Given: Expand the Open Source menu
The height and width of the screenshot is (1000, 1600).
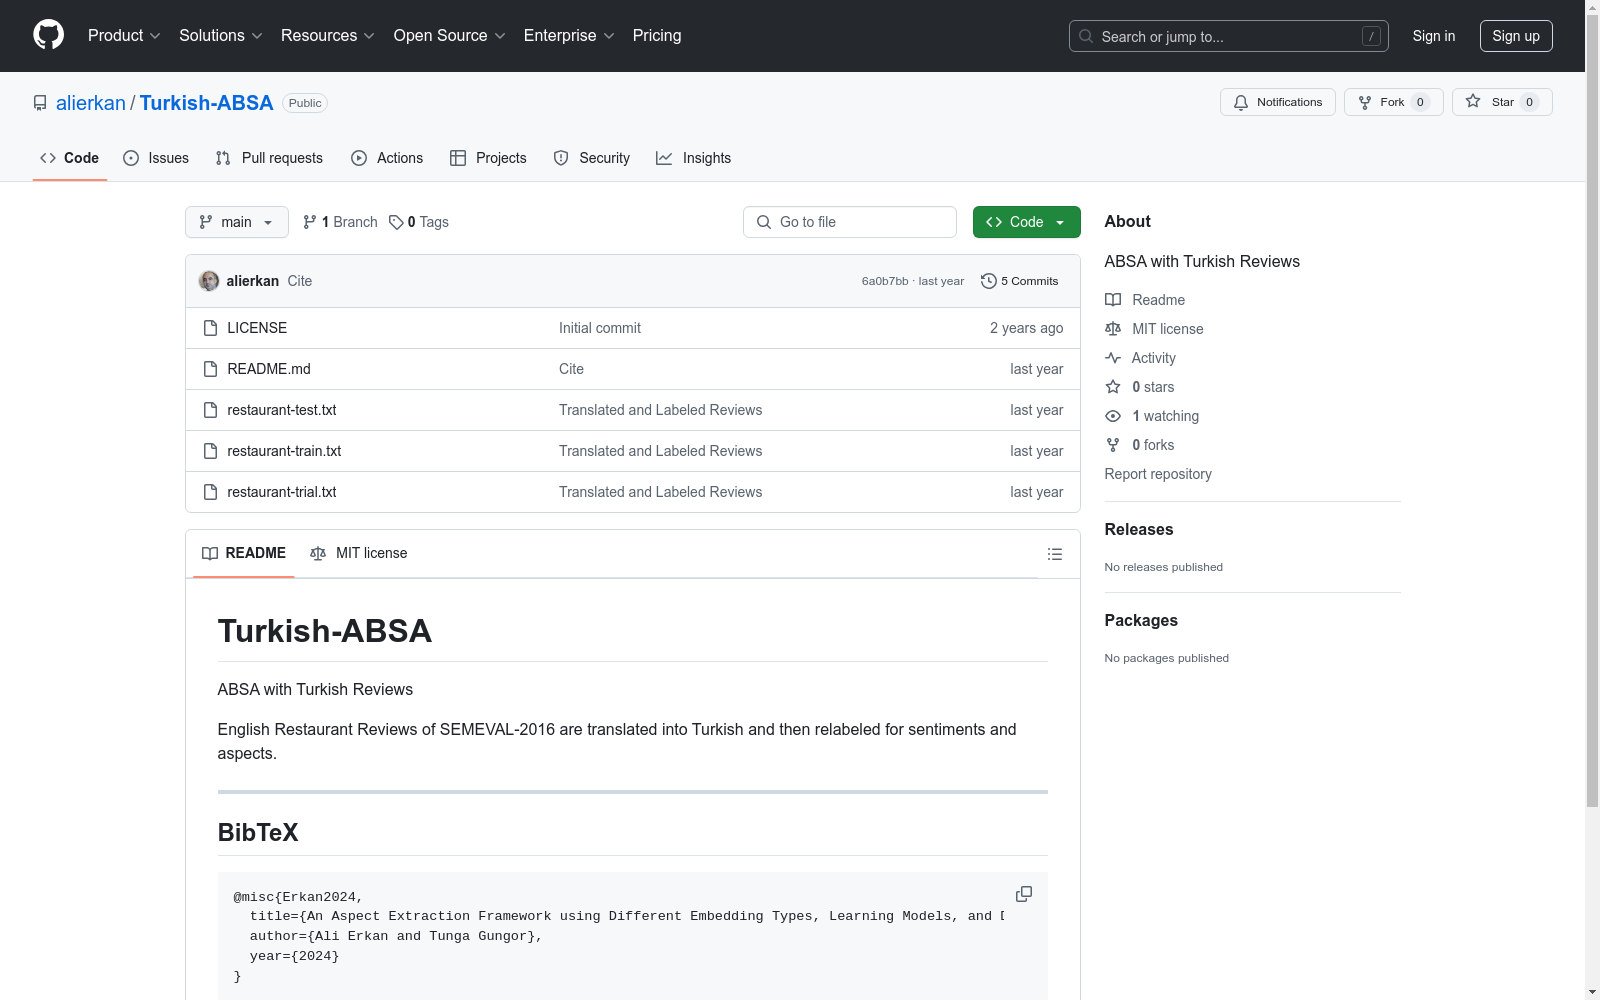Looking at the screenshot, I should (x=450, y=36).
